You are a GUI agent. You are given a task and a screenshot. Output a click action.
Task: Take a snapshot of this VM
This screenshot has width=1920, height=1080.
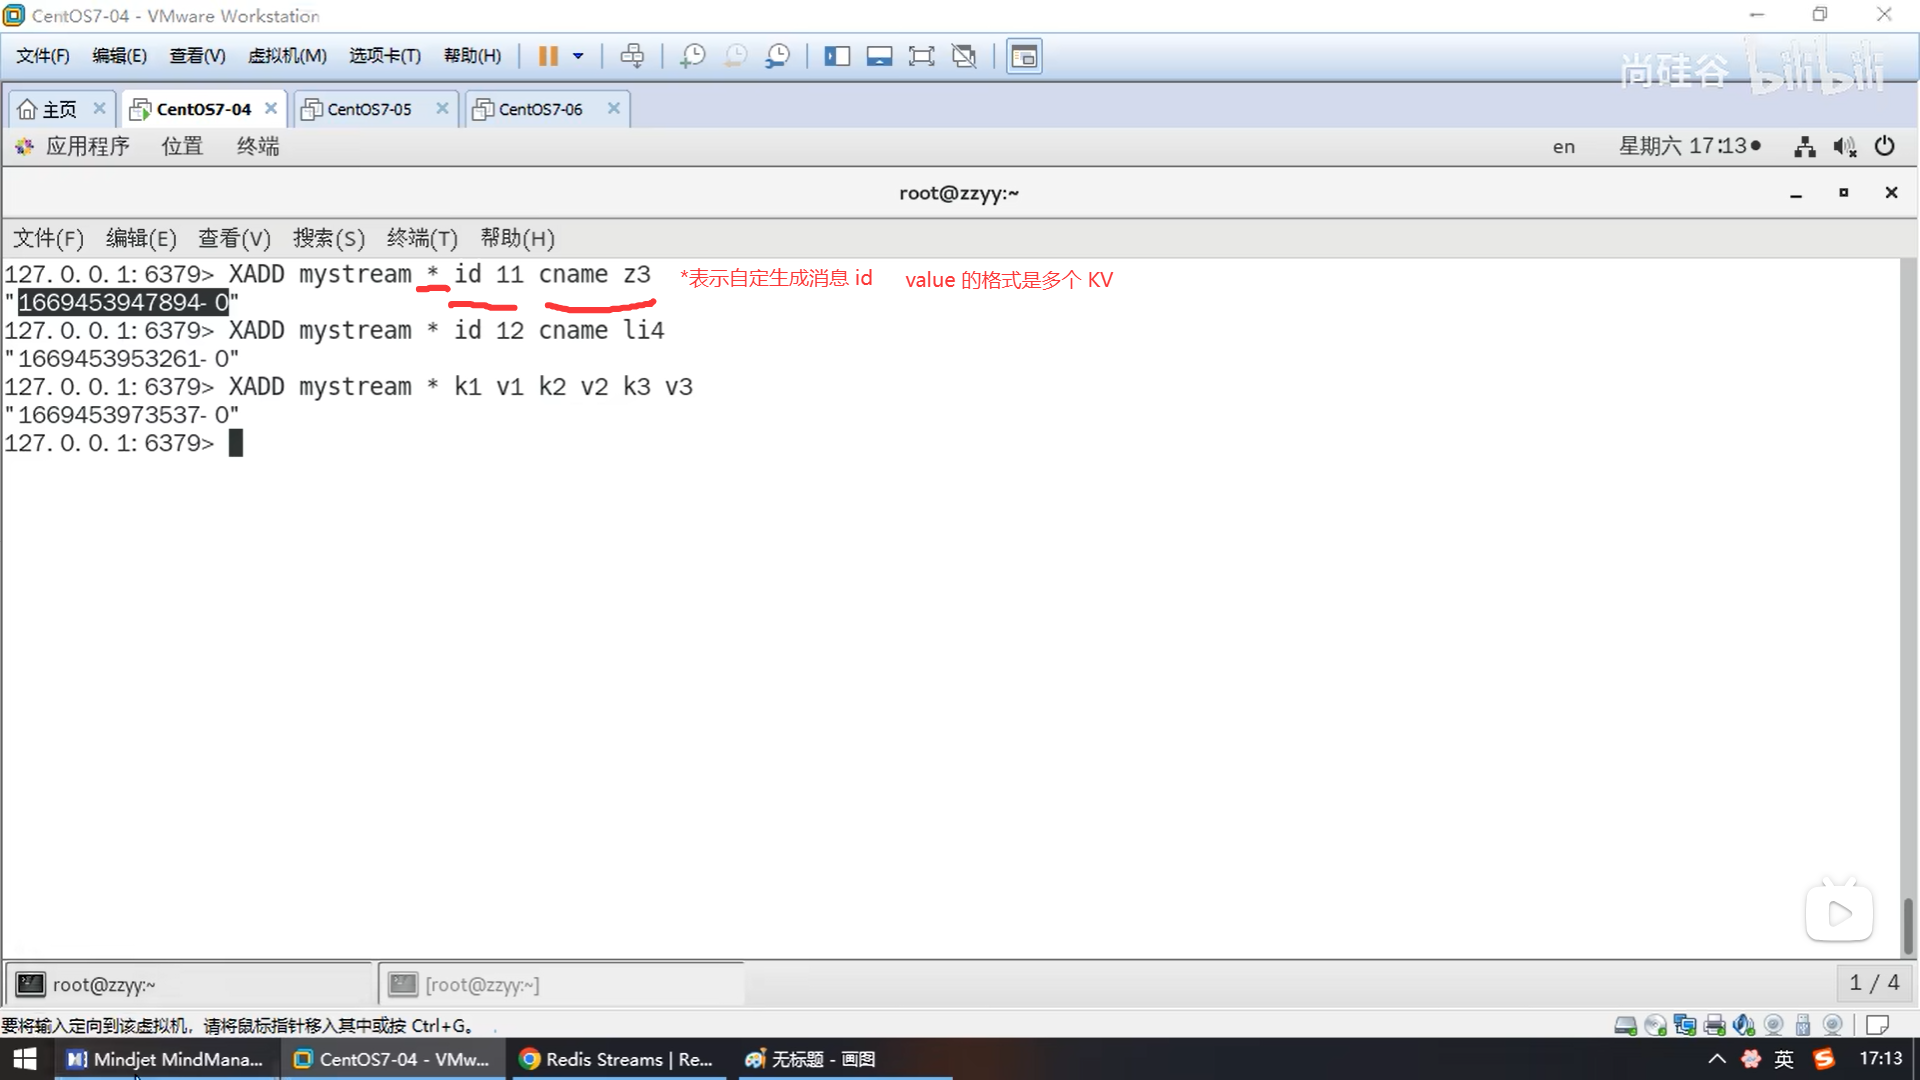click(692, 56)
